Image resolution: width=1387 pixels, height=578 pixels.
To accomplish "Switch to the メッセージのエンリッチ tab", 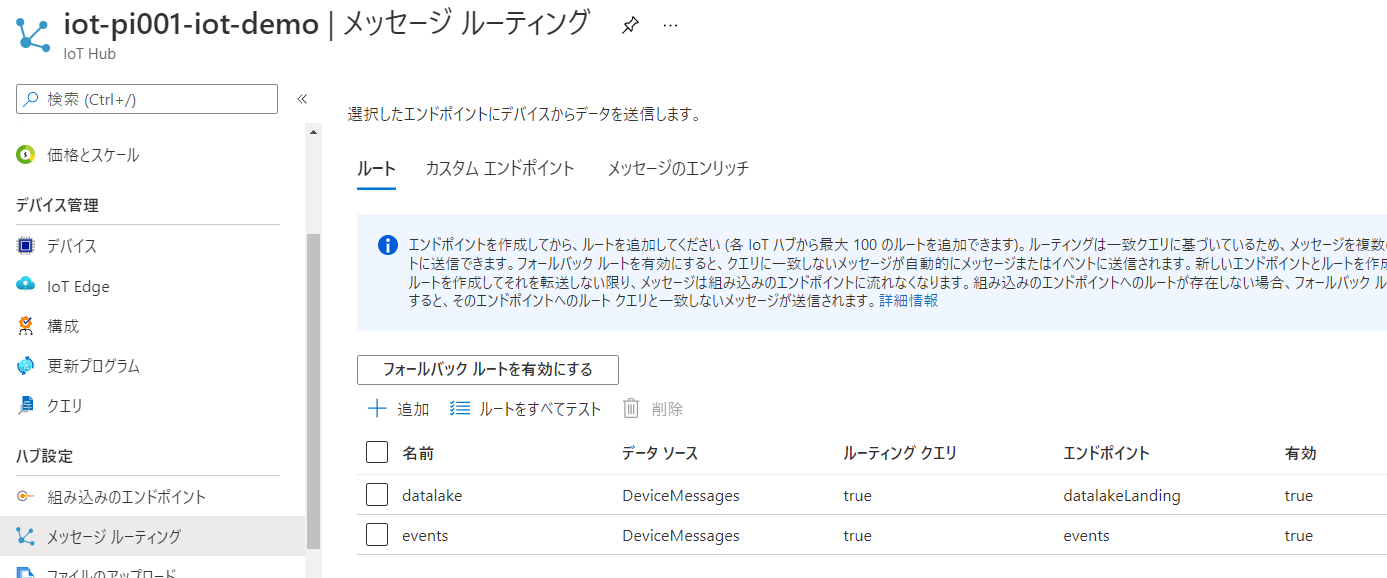I will tap(678, 168).
